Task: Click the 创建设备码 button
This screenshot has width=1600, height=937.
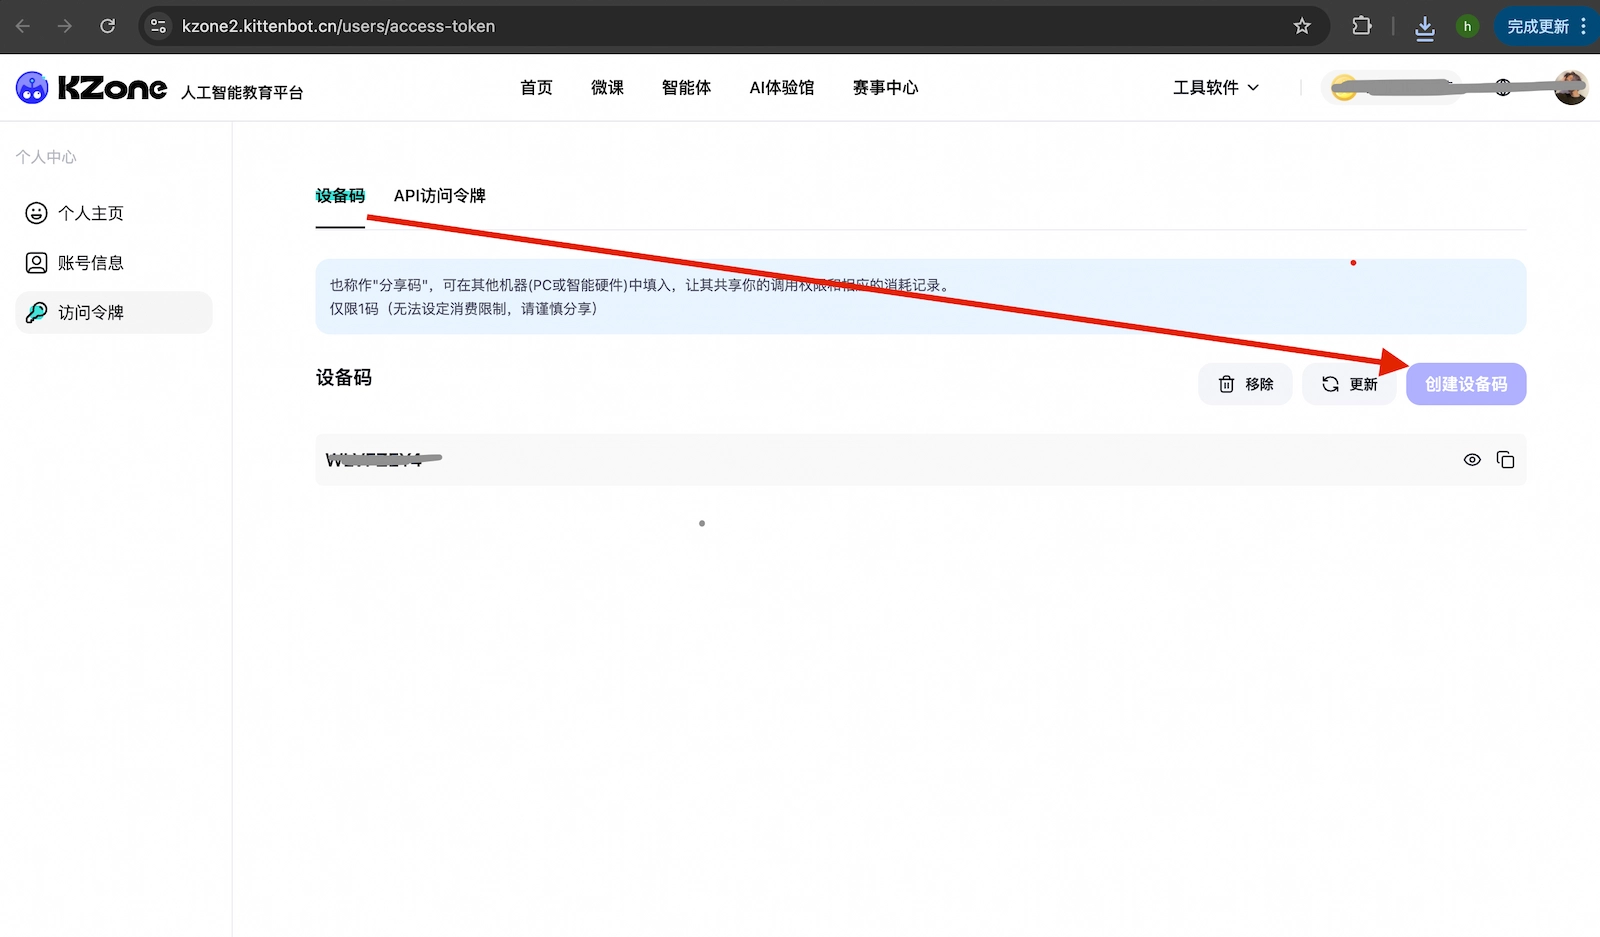Action: 1466,383
